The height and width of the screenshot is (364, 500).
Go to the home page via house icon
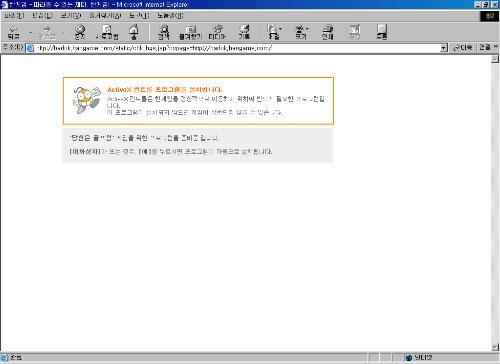click(x=134, y=32)
